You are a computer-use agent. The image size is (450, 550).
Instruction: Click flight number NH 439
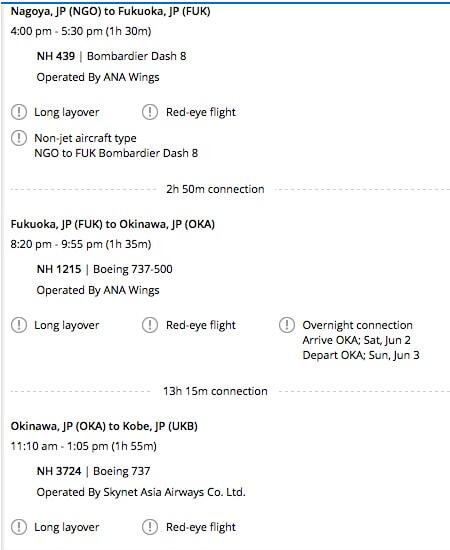tap(56, 56)
